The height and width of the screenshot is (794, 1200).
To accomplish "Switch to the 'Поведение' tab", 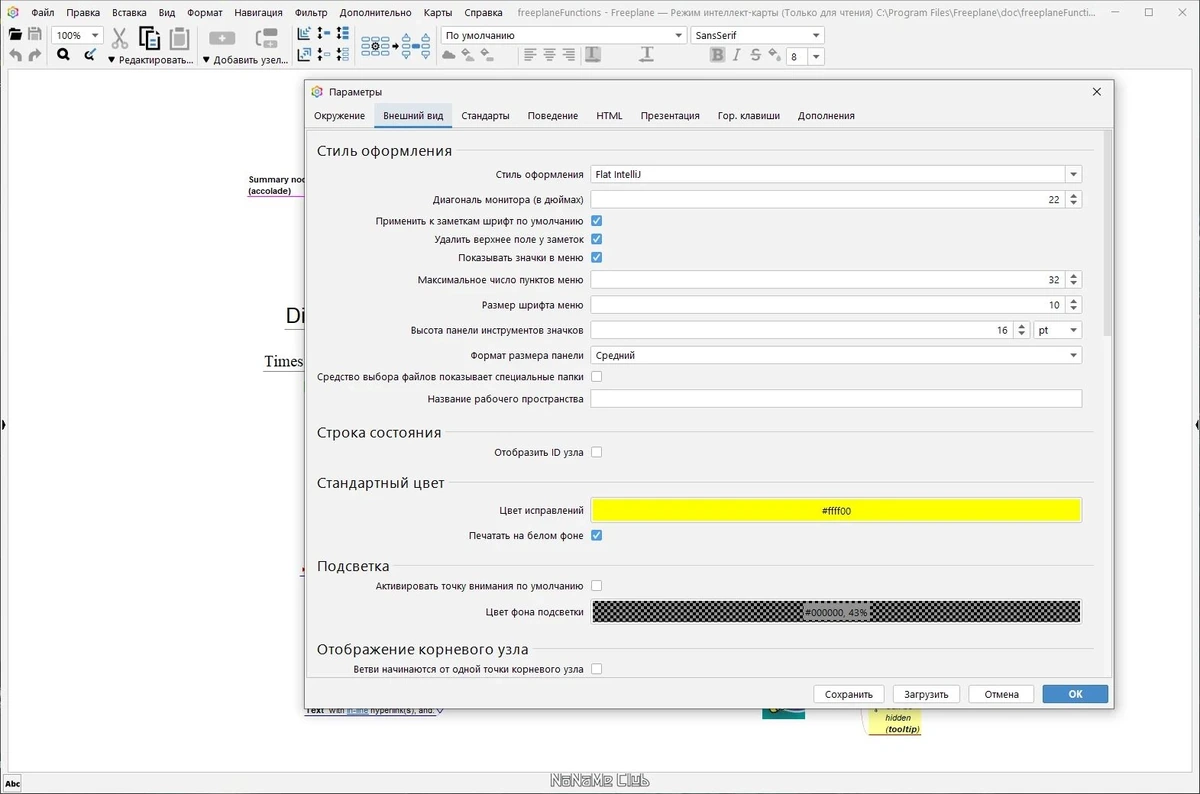I will [x=553, y=116].
